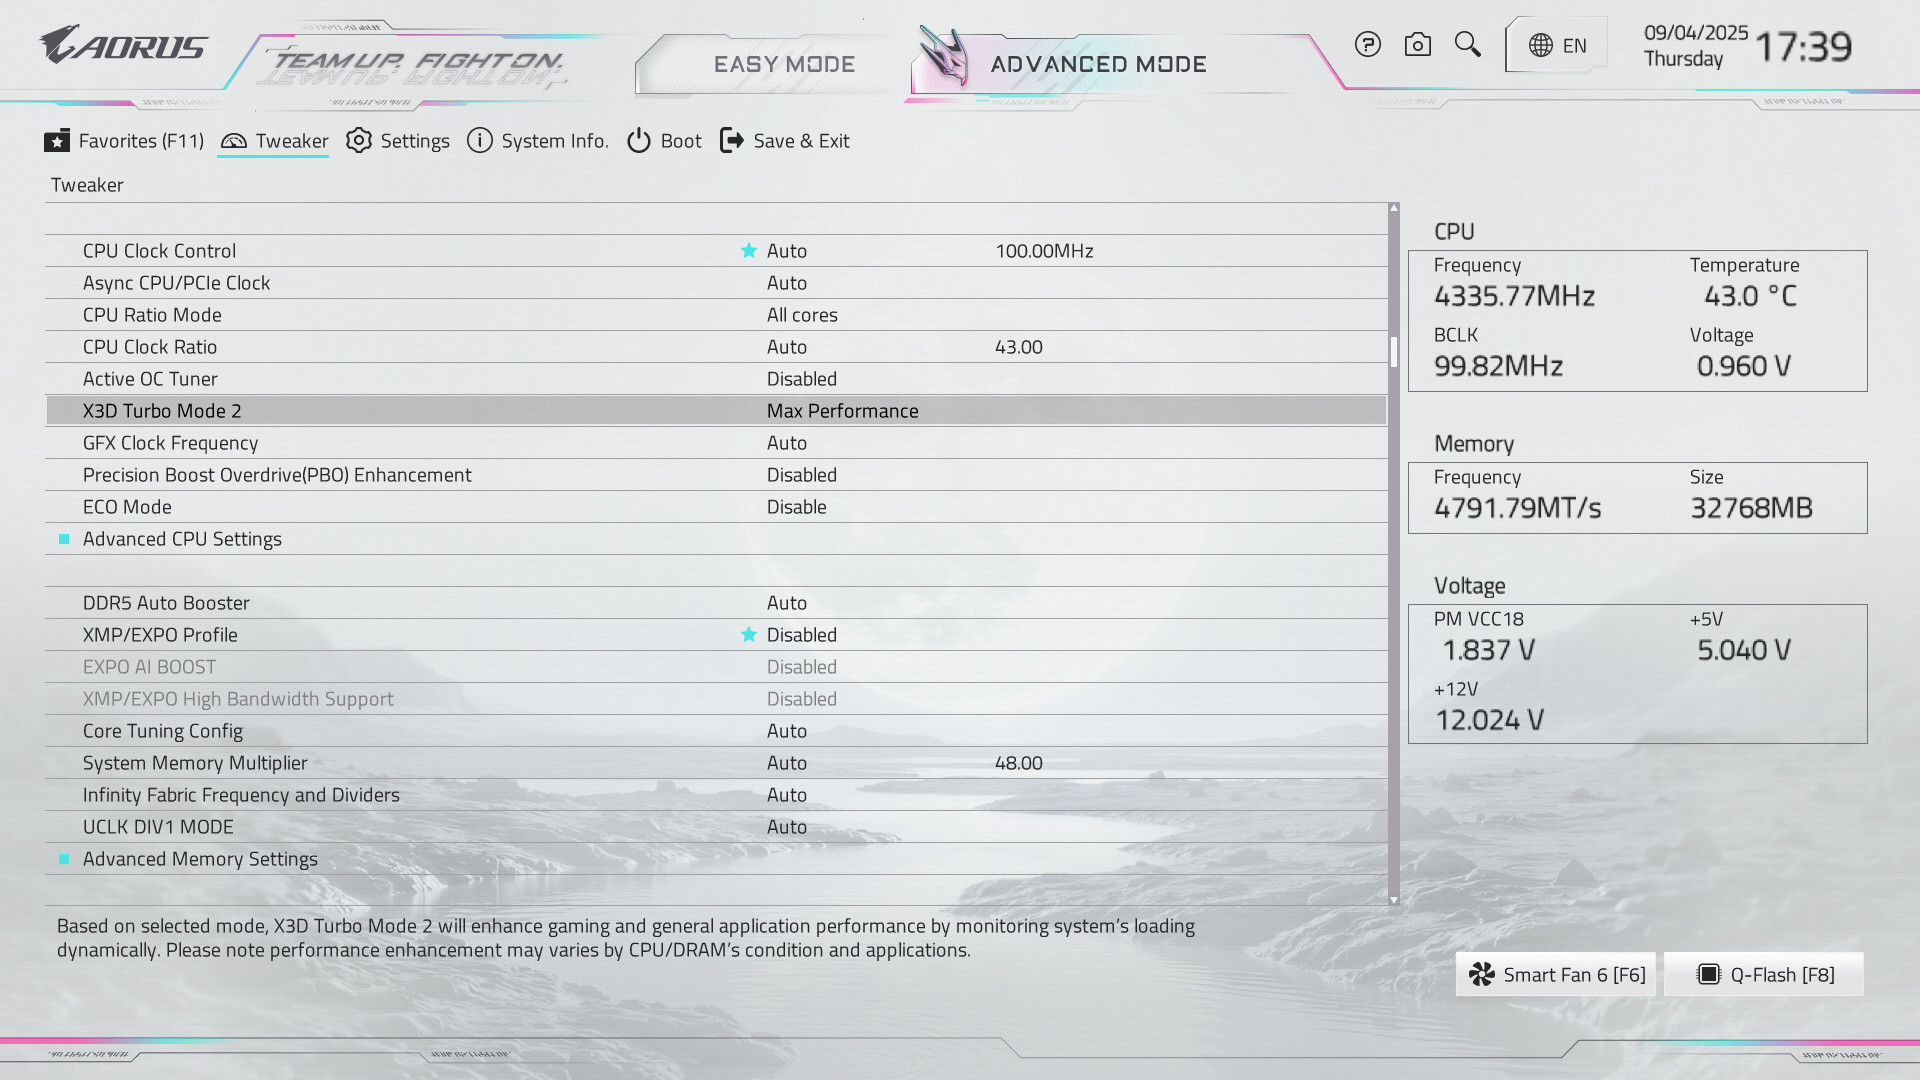Open System Memory Multiplier Auto value
Viewport: 1920px width, 1080px height.
(787, 763)
